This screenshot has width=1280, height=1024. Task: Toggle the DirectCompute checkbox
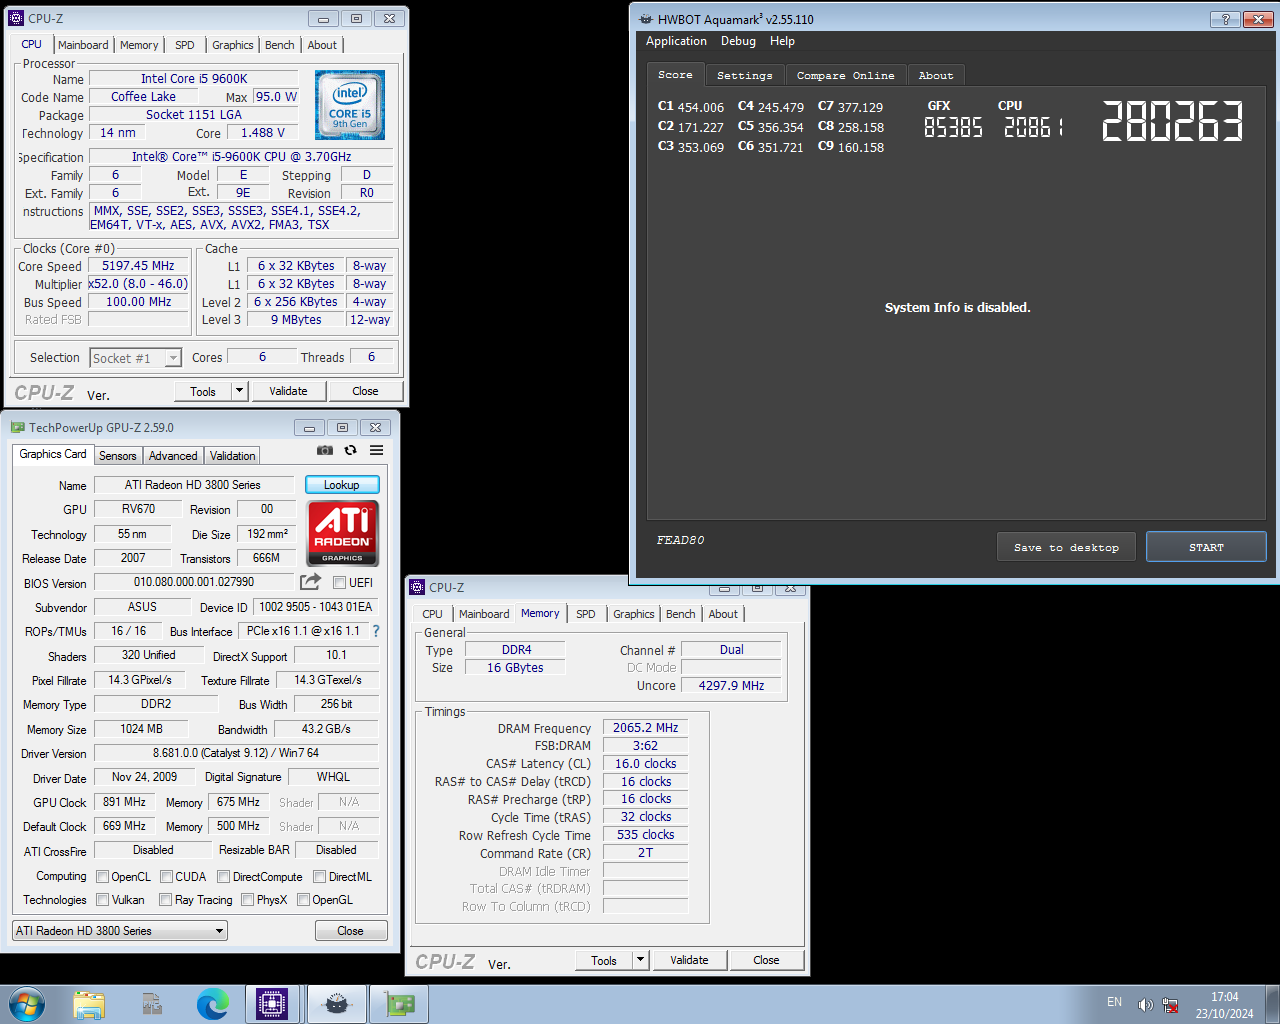pyautogui.click(x=224, y=877)
